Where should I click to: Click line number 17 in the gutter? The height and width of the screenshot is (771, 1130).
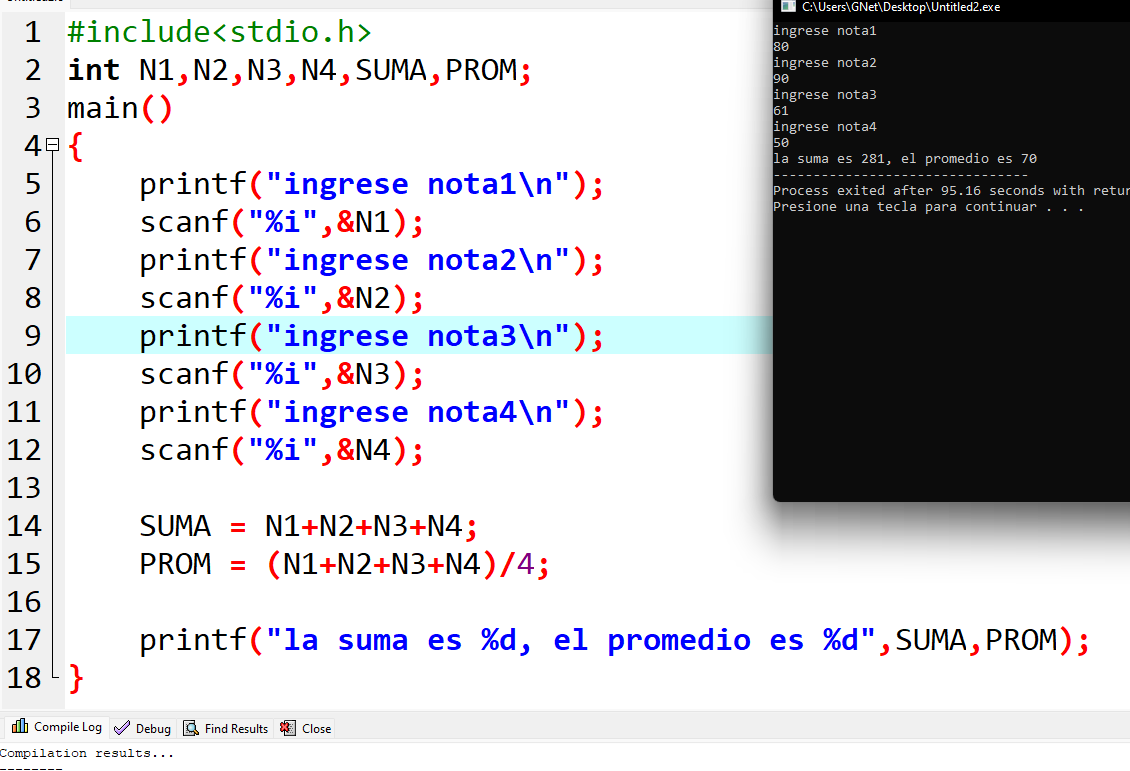(x=24, y=640)
